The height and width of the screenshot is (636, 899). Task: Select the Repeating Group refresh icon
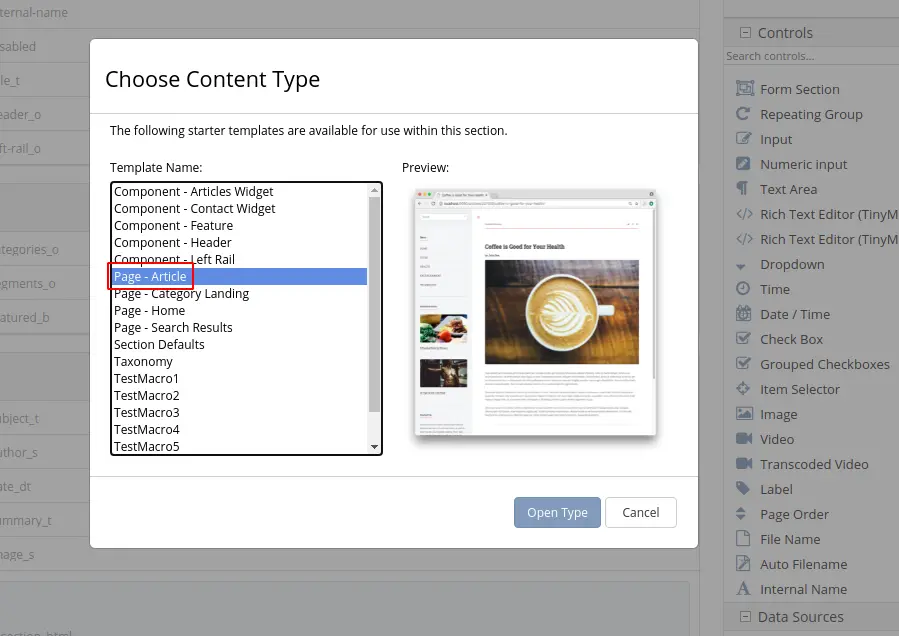point(743,114)
